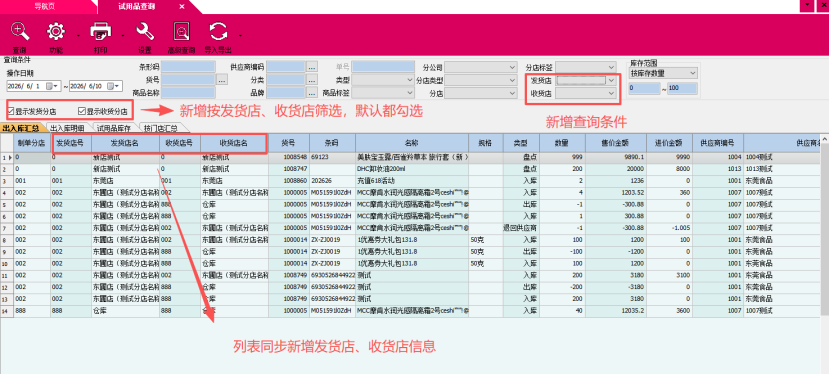Click the 查询 magnifier toolbar icon

(20, 32)
